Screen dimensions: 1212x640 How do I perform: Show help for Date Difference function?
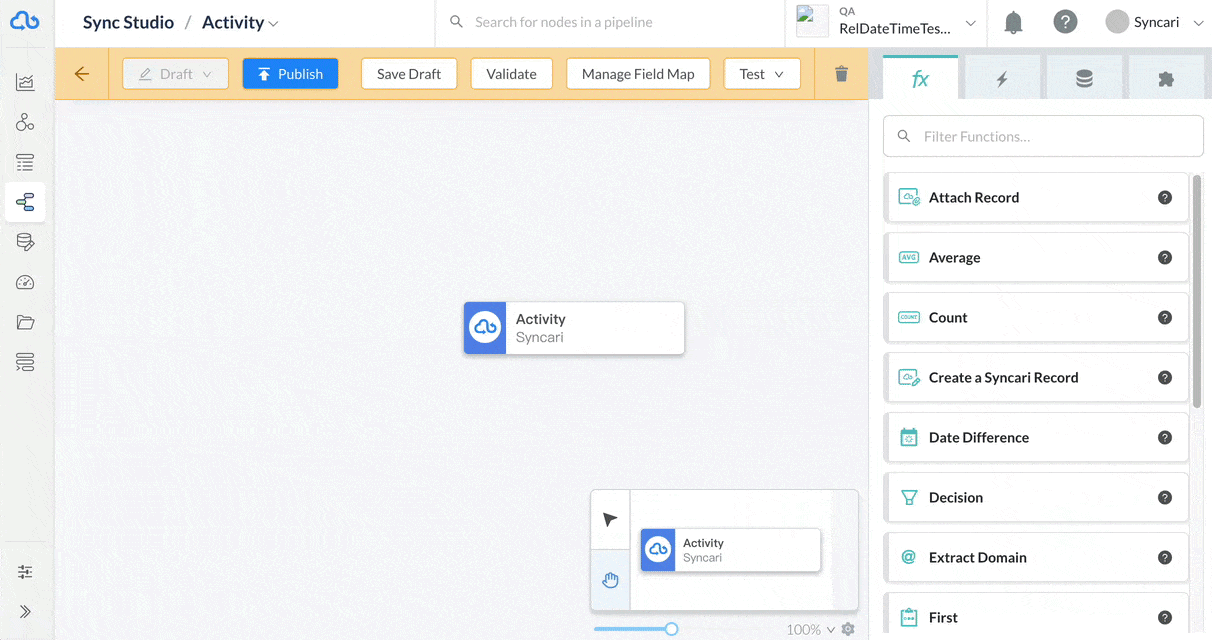(x=1164, y=437)
